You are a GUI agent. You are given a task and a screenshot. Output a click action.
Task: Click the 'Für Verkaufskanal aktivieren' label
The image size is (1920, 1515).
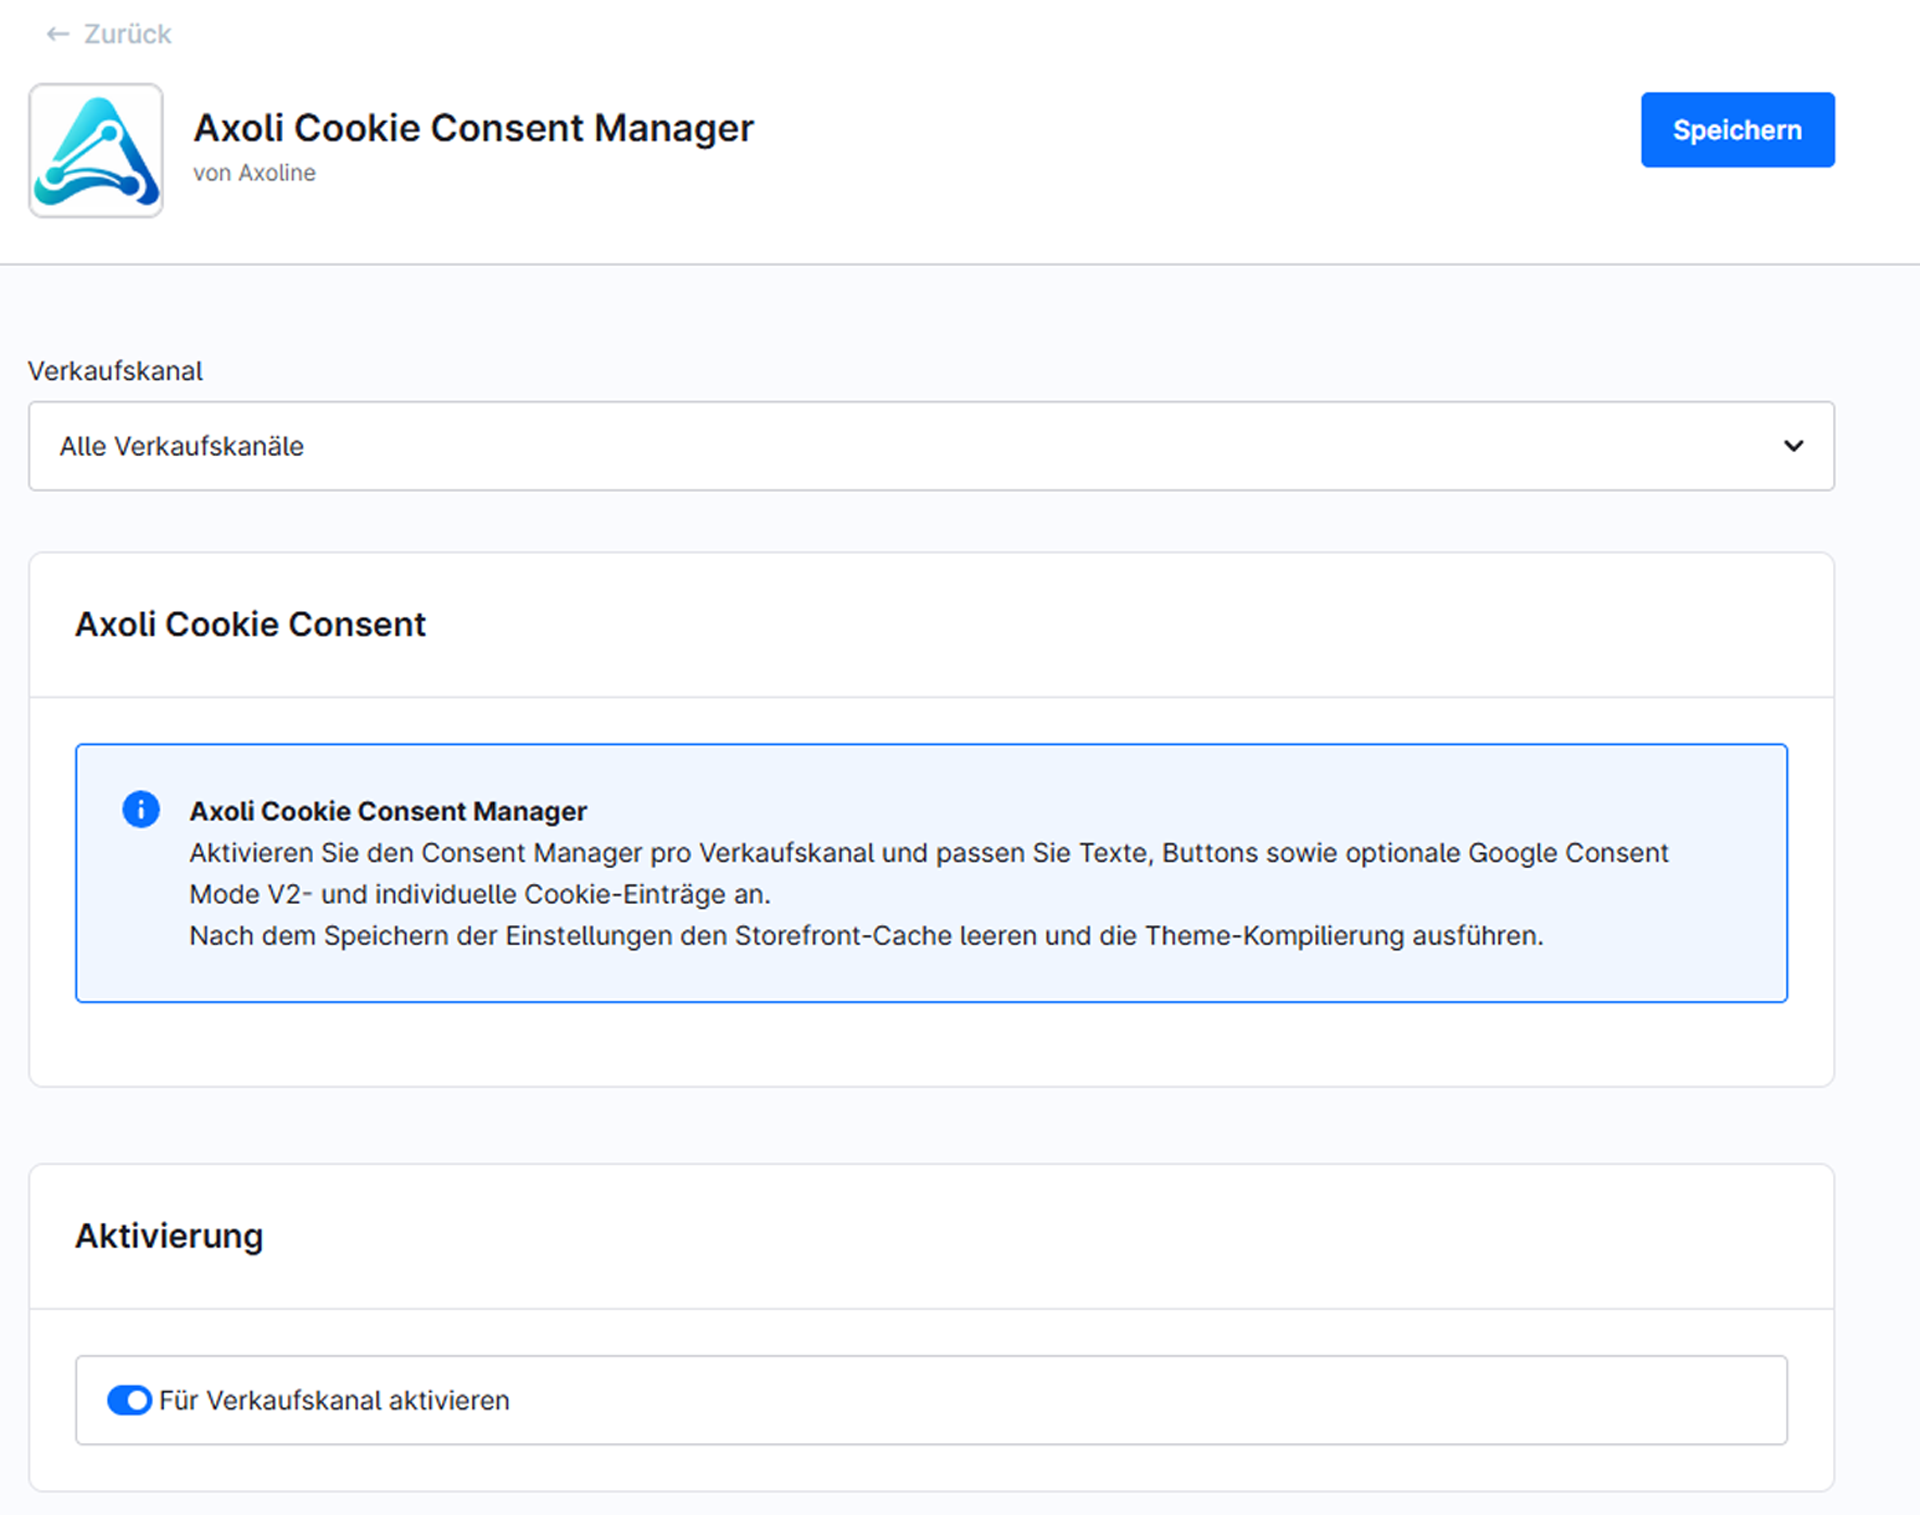(334, 1400)
